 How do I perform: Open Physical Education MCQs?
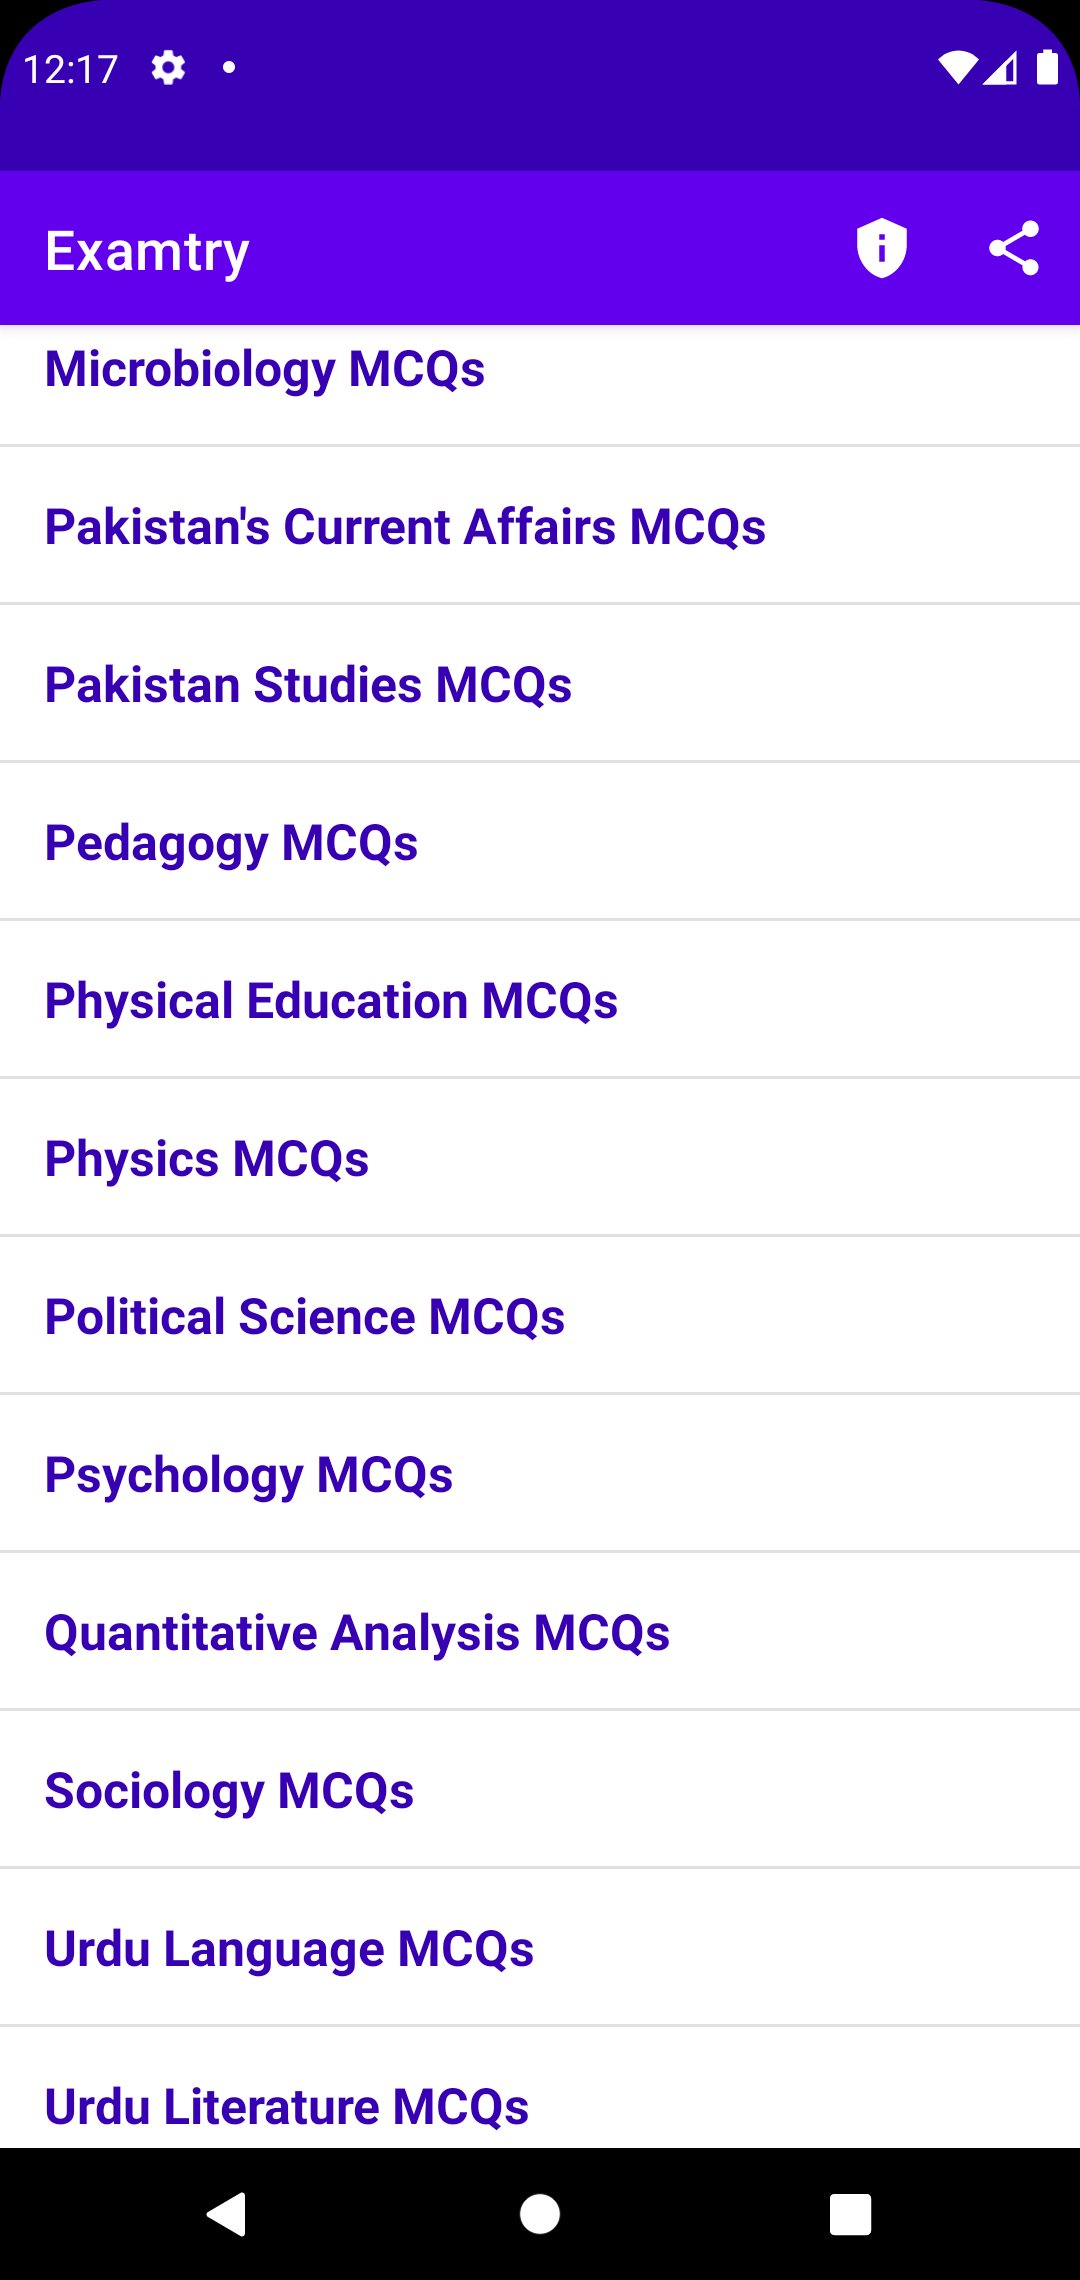(331, 1001)
